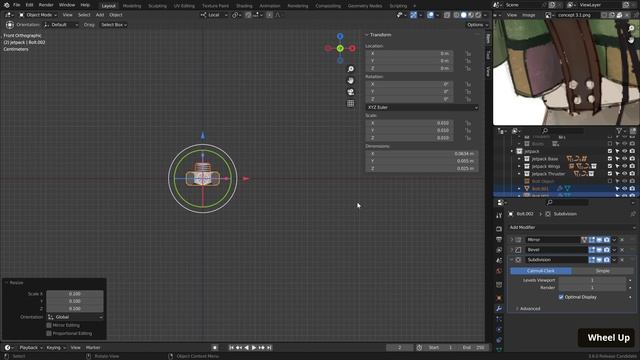Viewport: 640px width, 360px height.
Task: Open the View Layer properties tab icon
Action: point(499,250)
